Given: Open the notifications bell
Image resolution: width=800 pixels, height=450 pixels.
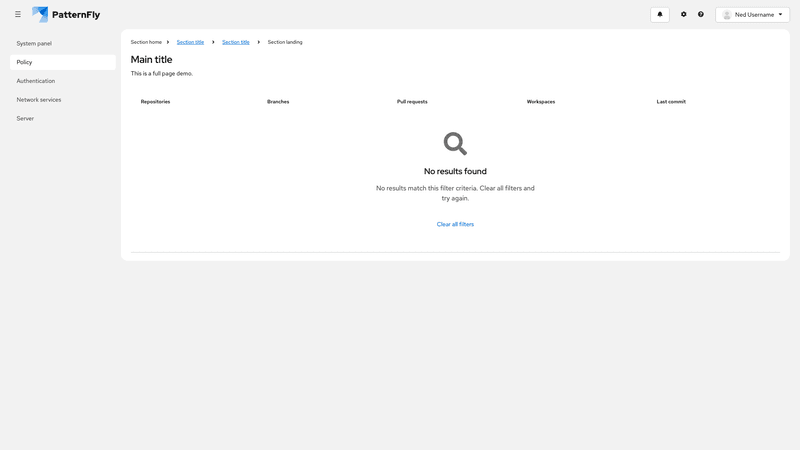Looking at the screenshot, I should coord(660,15).
